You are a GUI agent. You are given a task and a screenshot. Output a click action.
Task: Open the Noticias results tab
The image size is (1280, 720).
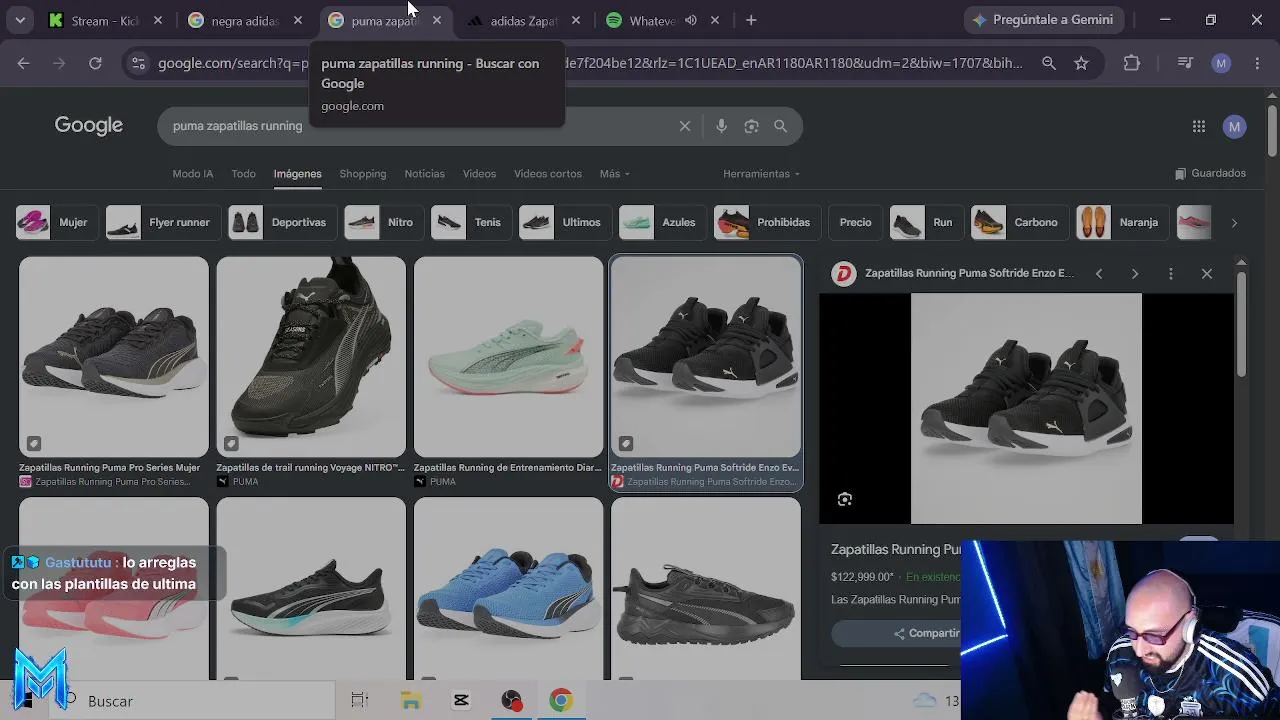tap(425, 174)
